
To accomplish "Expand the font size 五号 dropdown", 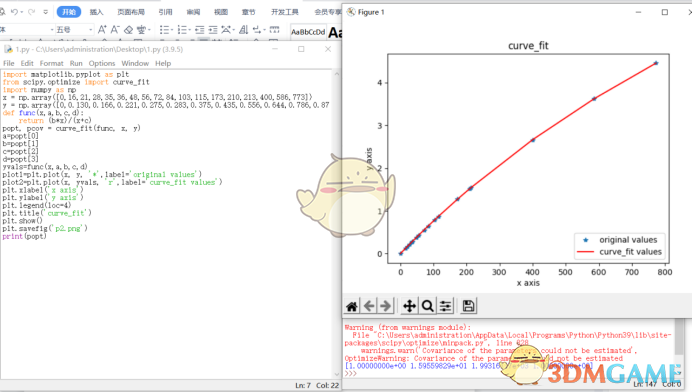I will click(90, 30).
